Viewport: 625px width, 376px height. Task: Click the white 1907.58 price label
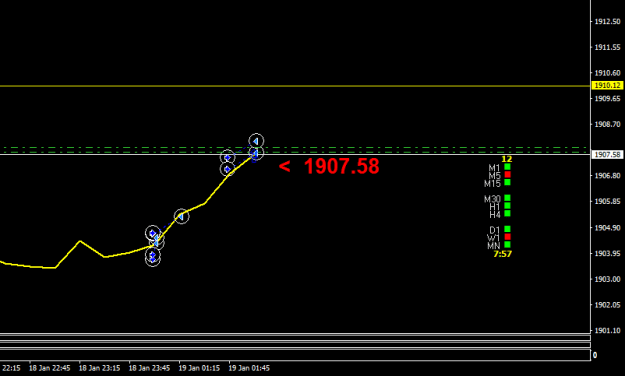607,154
